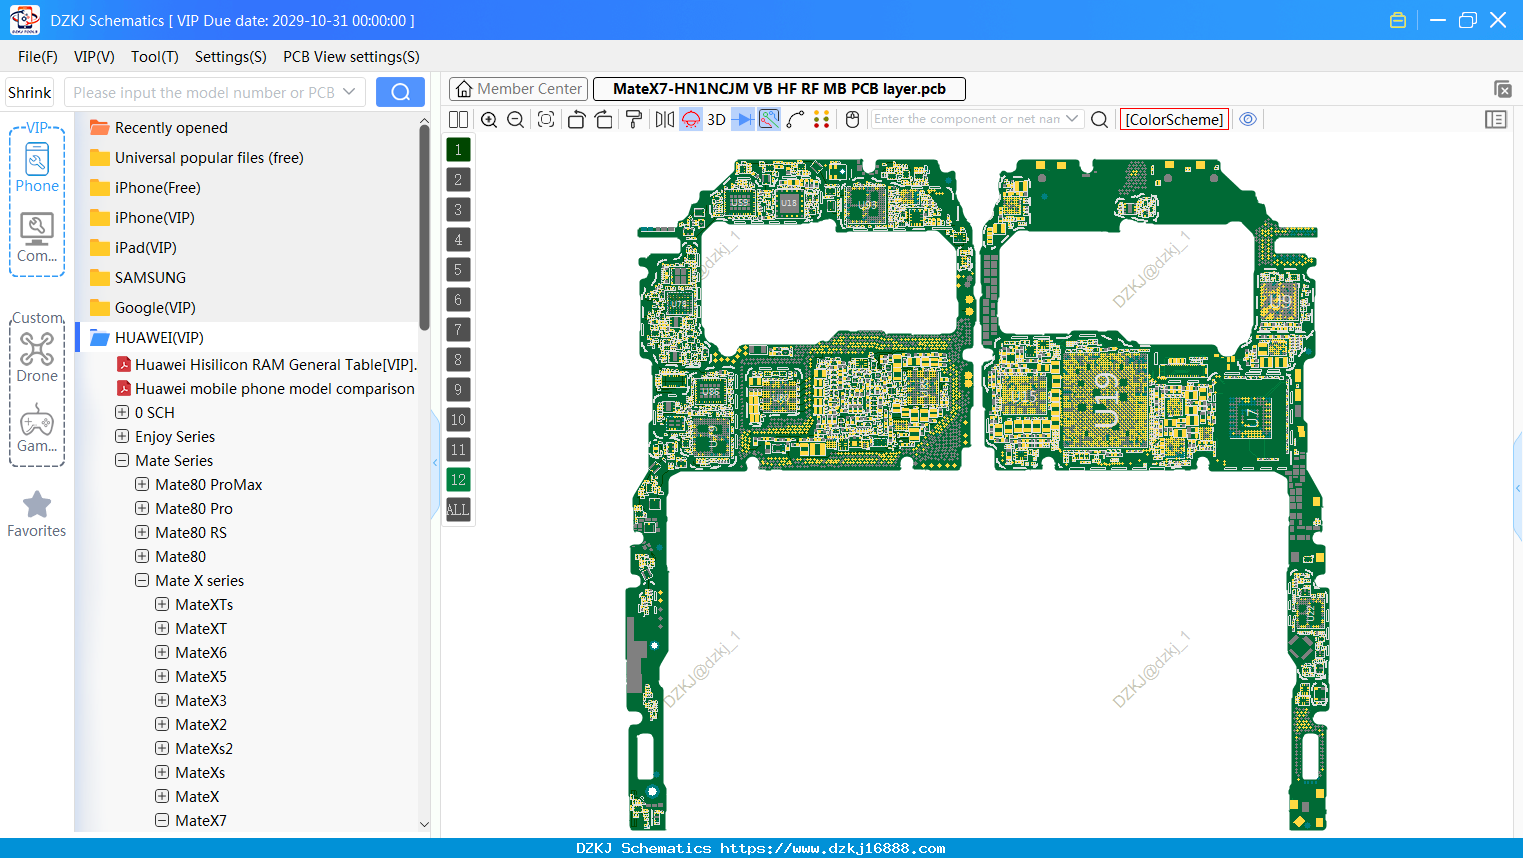
Task: Open Favorites star icon
Action: (x=37, y=514)
